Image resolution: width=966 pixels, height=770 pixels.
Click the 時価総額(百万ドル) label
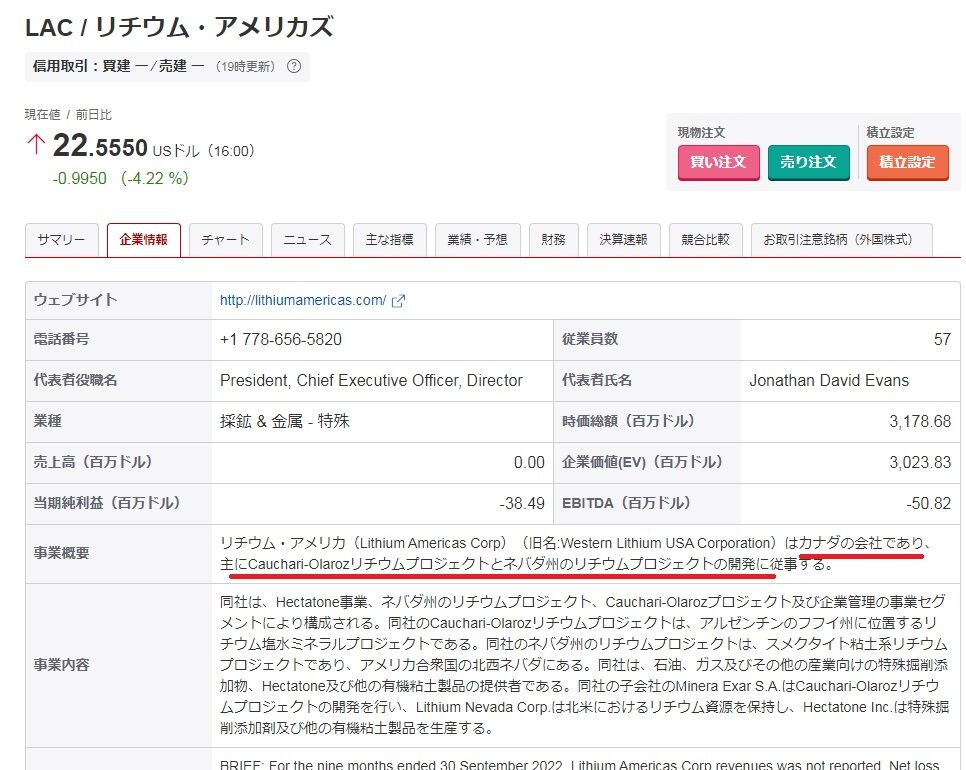(x=629, y=421)
